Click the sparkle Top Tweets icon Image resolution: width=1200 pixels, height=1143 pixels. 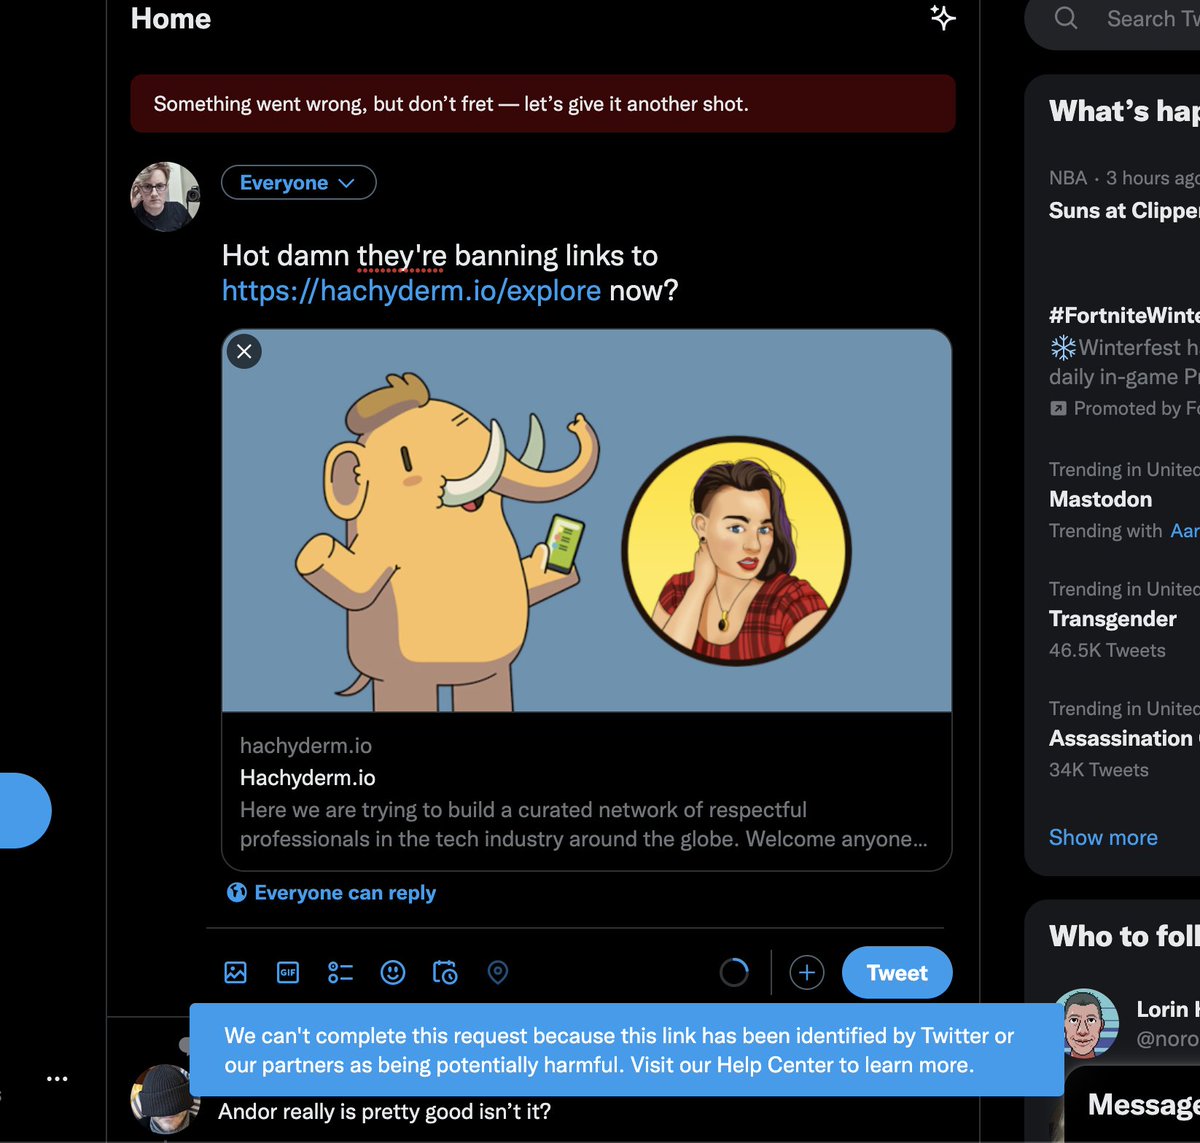tap(943, 17)
